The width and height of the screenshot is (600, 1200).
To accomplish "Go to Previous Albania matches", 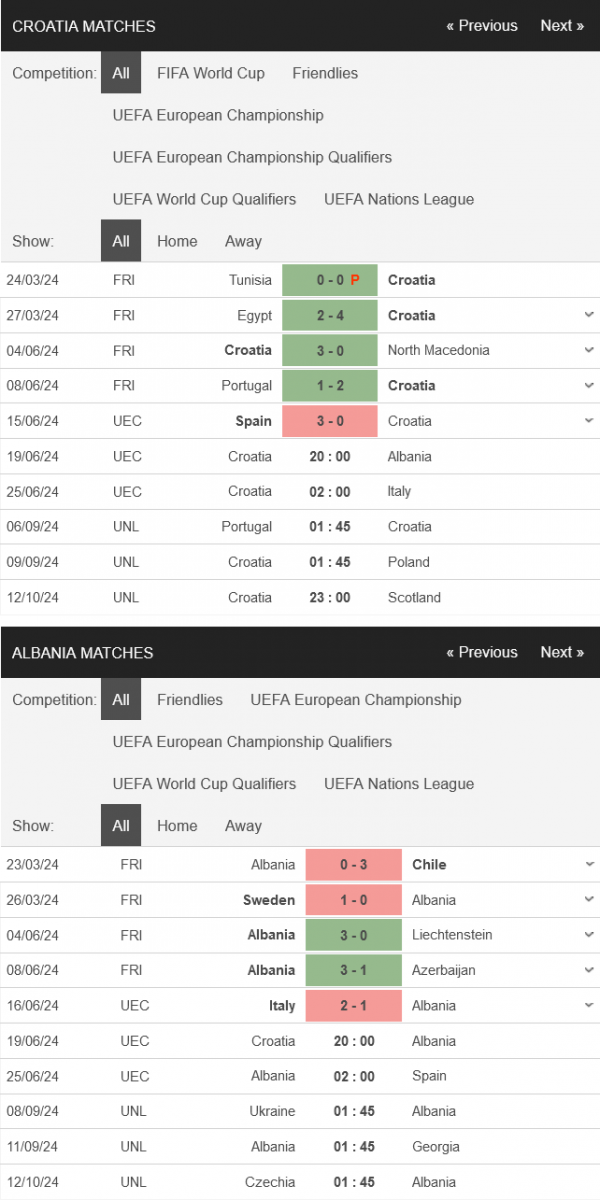I will point(482,652).
